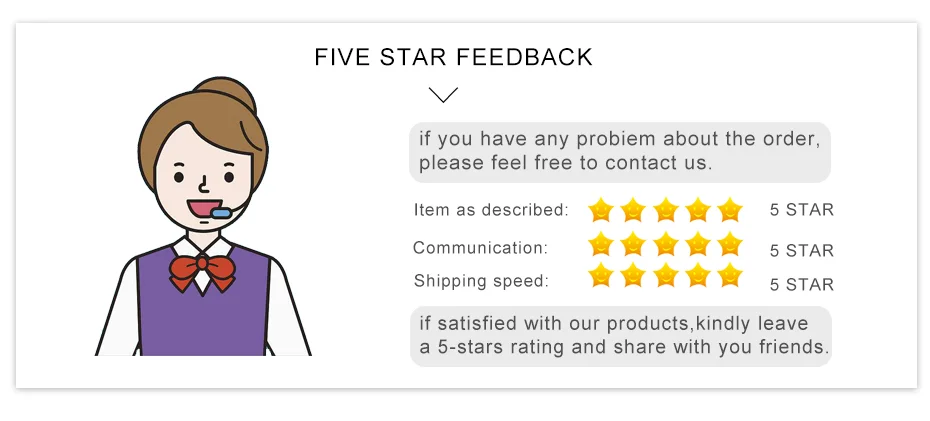This screenshot has width=930, height=421.
Task: Click the FIVE STAR FEEDBACK heading
Action: [x=453, y=57]
